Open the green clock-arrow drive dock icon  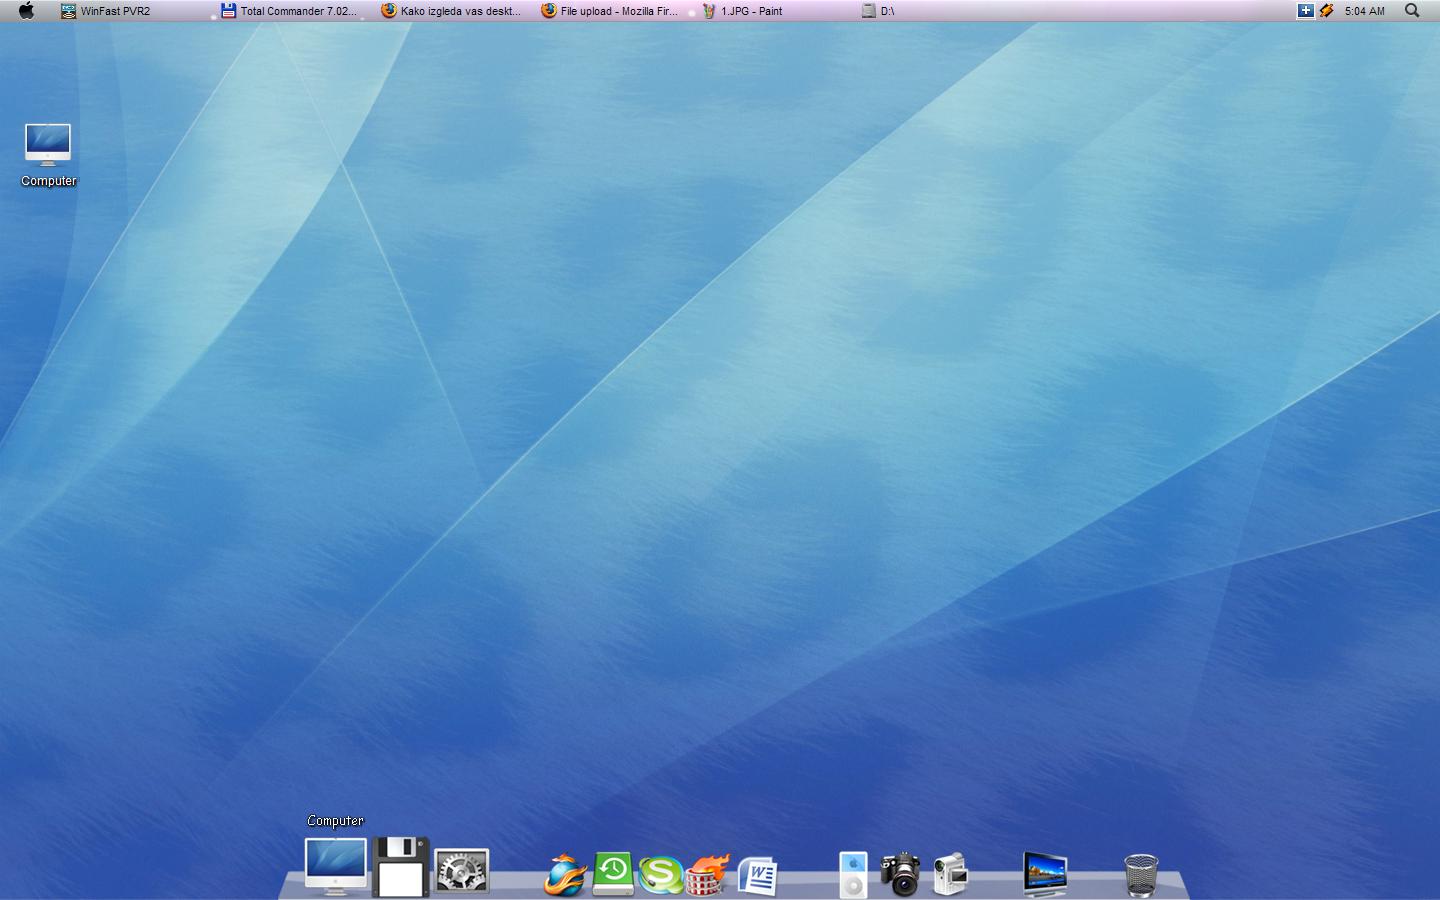[613, 873]
